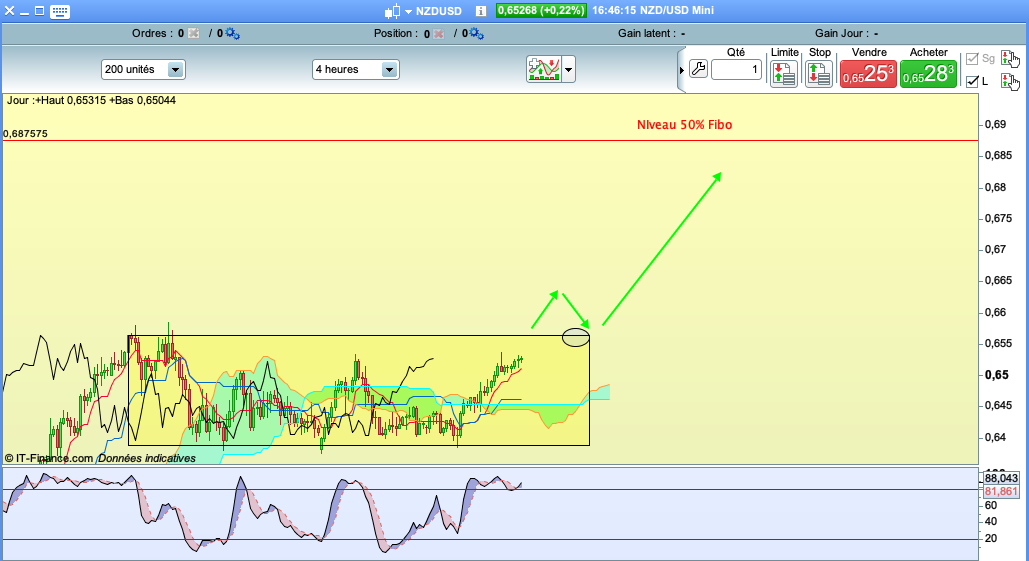
Task: Open the 4 heures timeframe dropdown
Action: pyautogui.click(x=389, y=70)
